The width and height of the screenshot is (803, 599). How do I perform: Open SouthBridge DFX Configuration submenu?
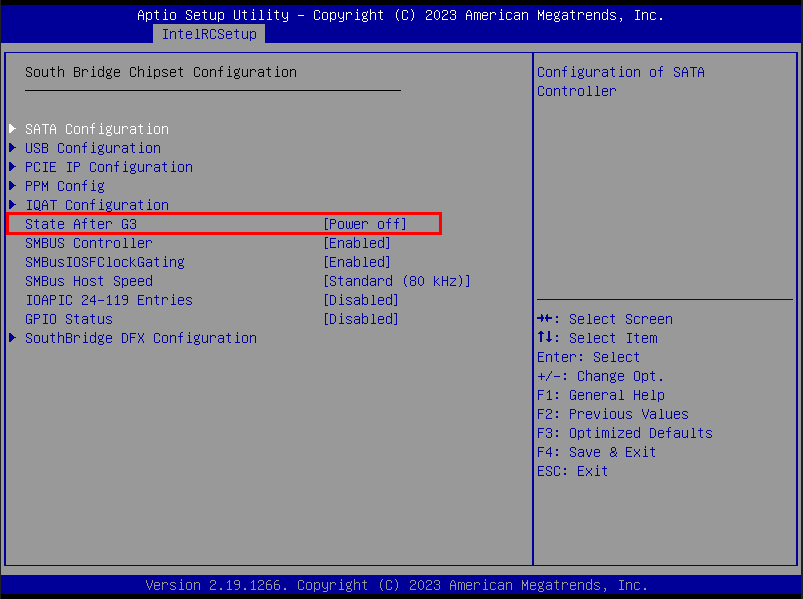(141, 338)
